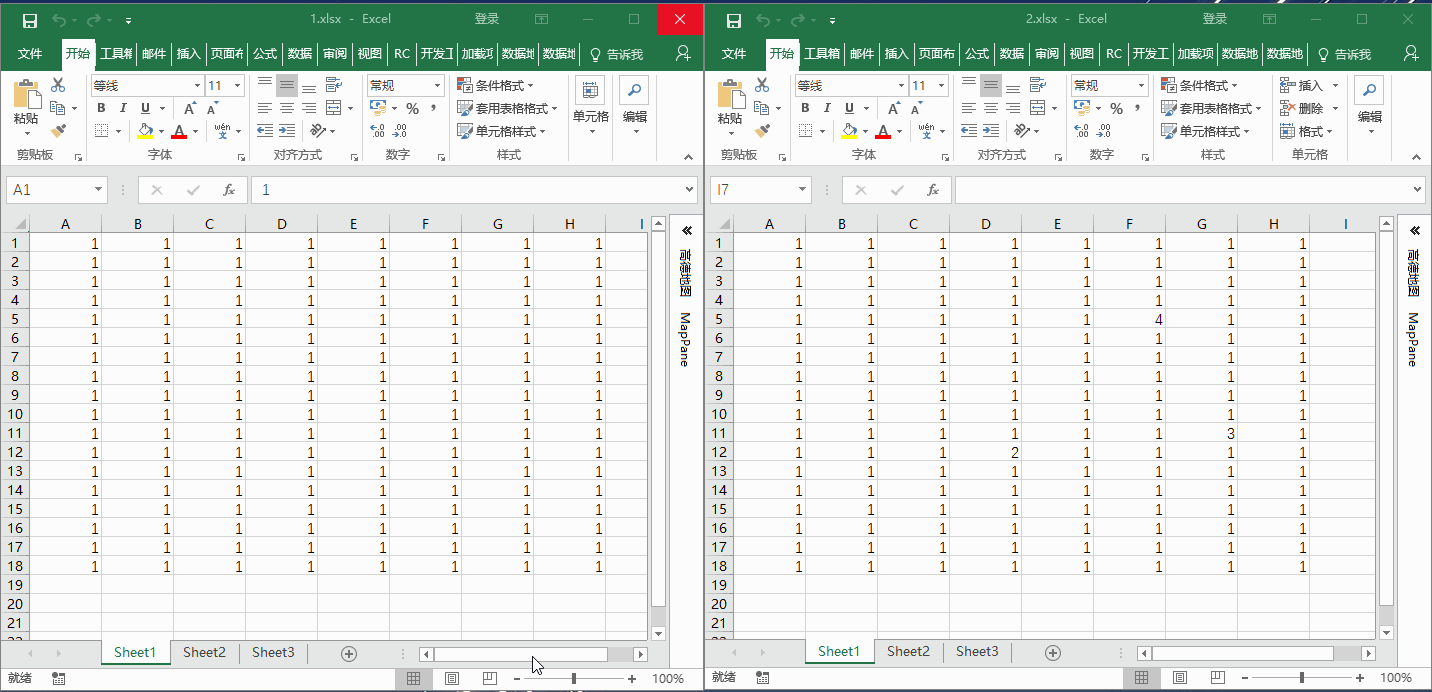Click the macro recording icon in 2.xlsx status bar
This screenshot has height=692, width=1432.
coord(763,678)
